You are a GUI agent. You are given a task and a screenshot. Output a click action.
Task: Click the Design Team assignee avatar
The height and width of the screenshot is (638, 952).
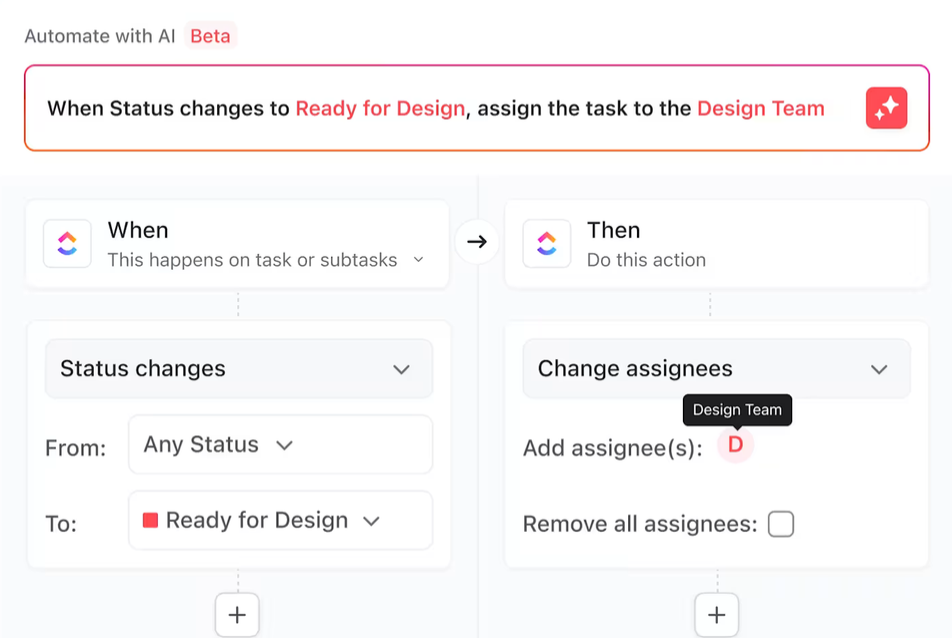(735, 445)
